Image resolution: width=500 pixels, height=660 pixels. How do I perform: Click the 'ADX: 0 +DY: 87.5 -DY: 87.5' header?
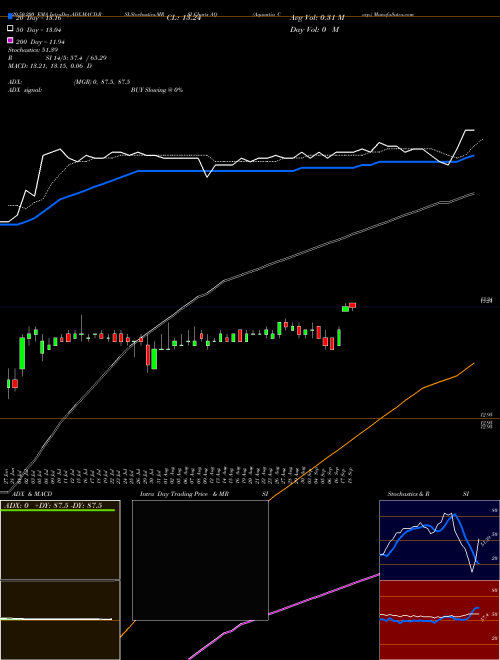(53, 506)
